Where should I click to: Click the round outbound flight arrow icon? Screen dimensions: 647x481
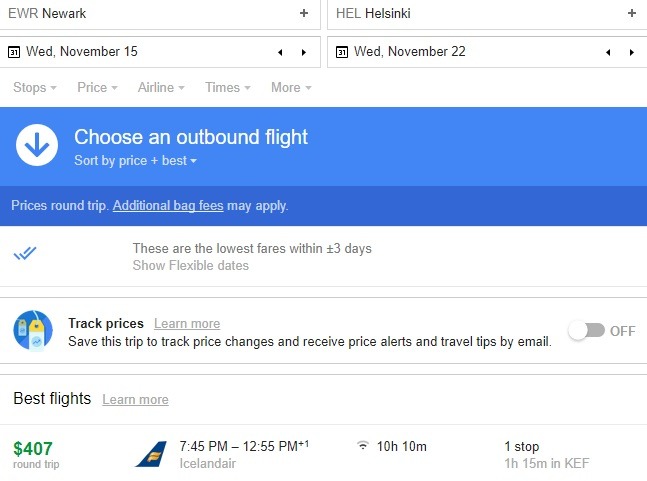point(37,145)
